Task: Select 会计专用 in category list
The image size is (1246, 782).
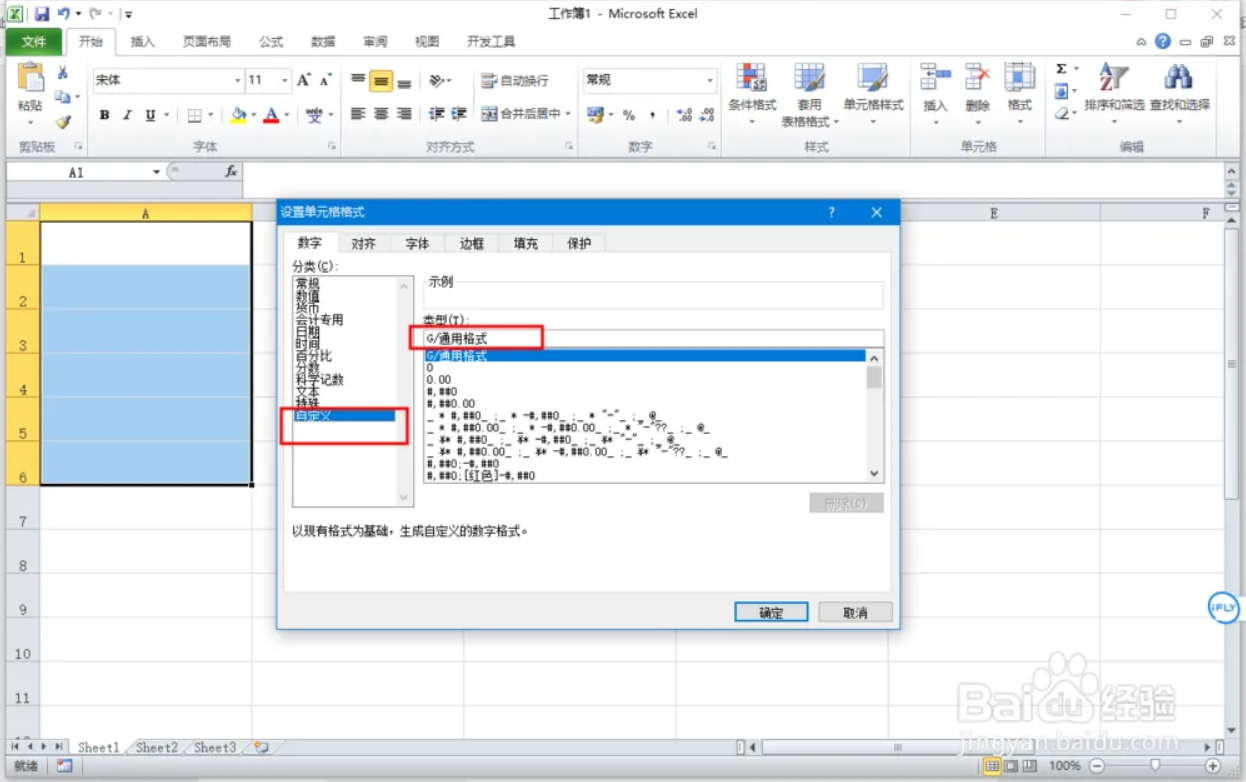Action: 319,320
